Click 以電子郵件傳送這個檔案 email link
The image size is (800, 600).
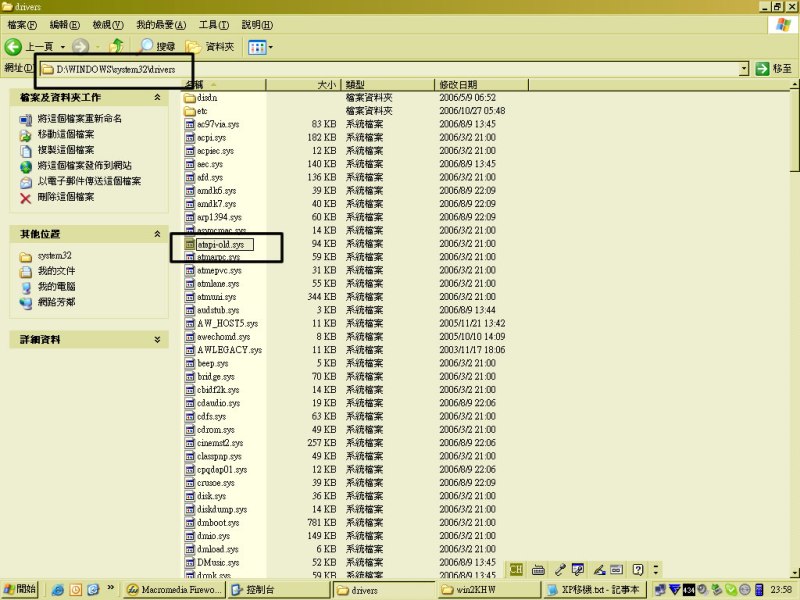pos(89,181)
